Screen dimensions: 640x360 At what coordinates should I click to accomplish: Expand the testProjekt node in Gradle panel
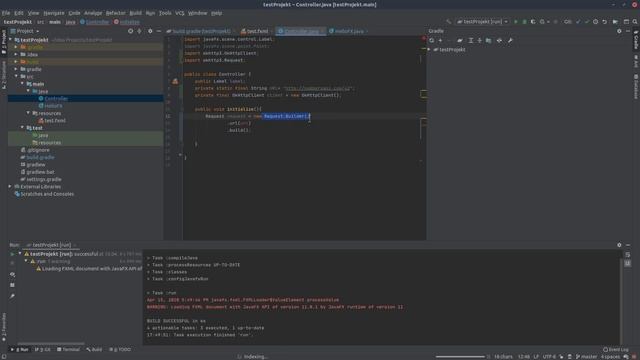click(429, 49)
